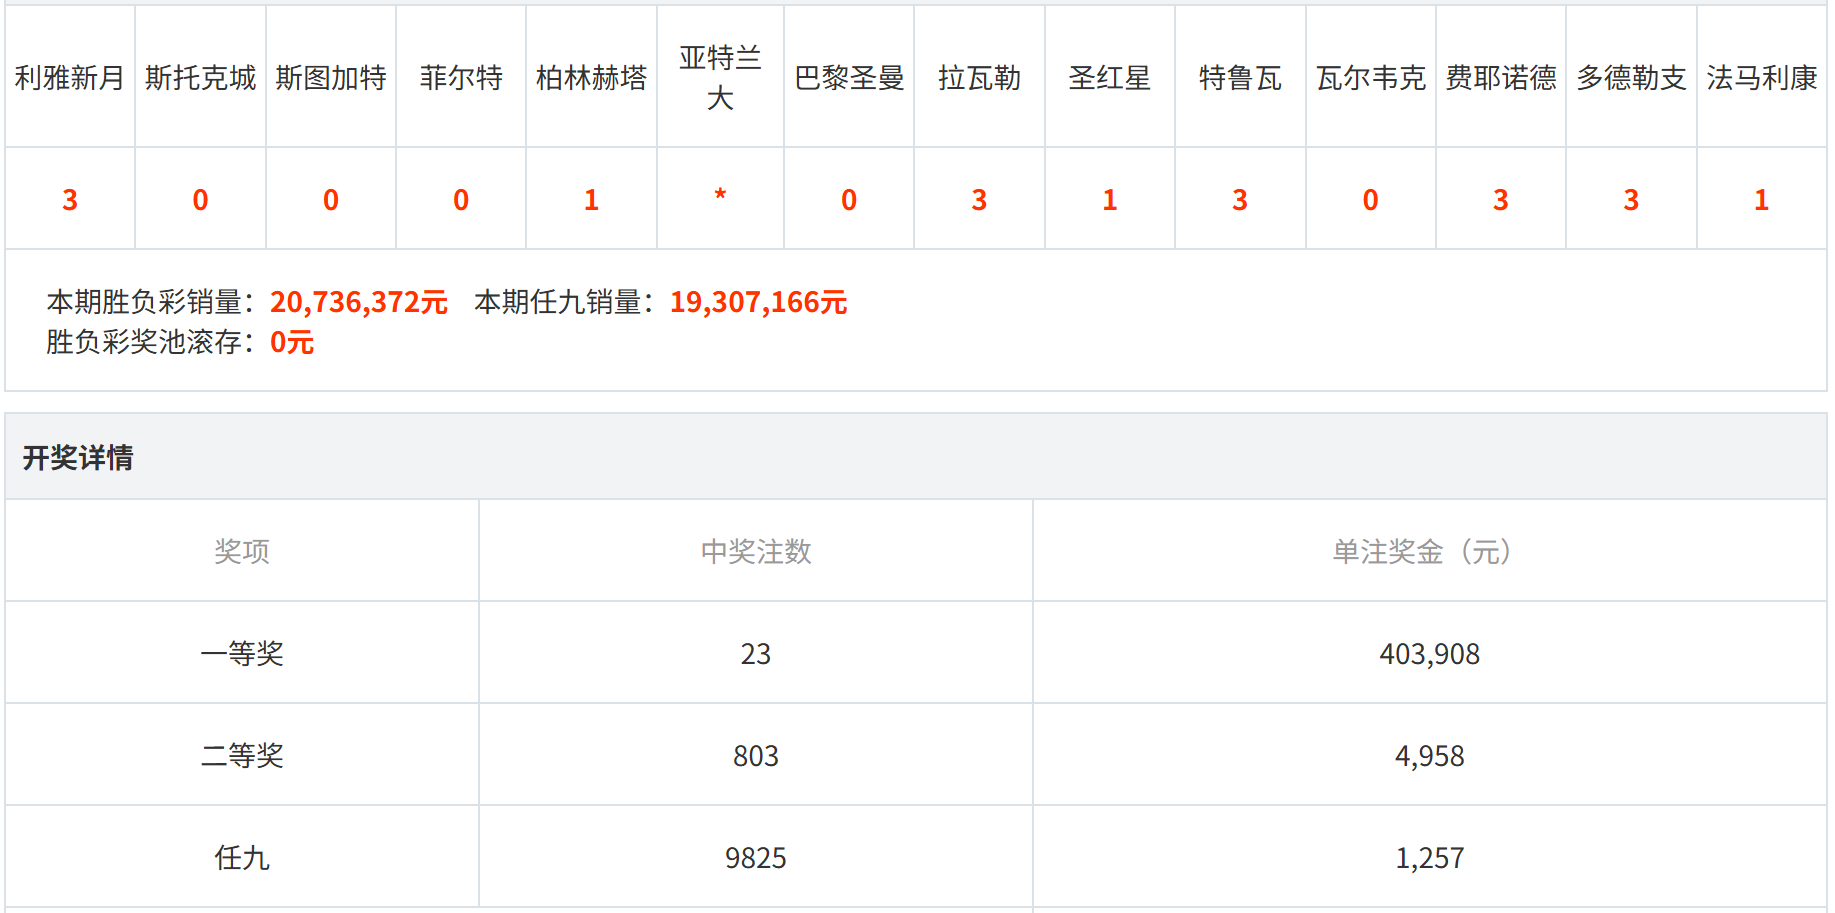
Task: Click the asterisk result under 亚特兰大
Action: tap(720, 195)
